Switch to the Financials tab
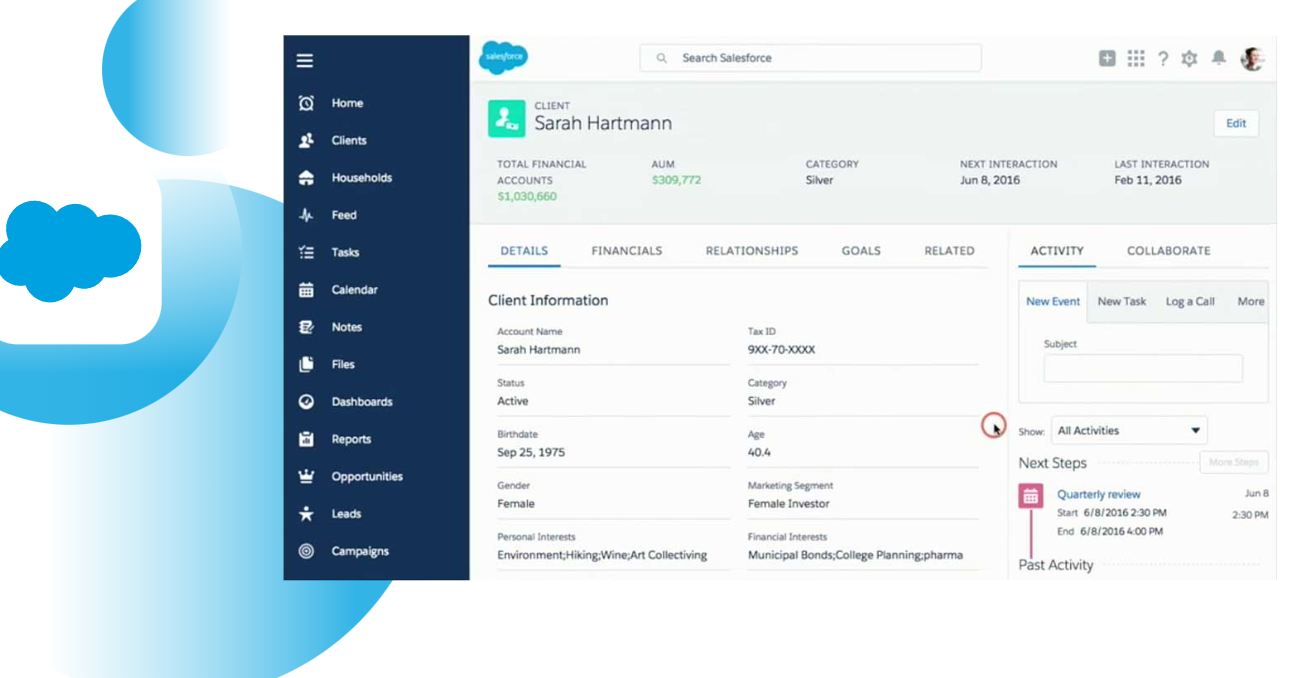This screenshot has height=678, width=1289. [x=627, y=251]
